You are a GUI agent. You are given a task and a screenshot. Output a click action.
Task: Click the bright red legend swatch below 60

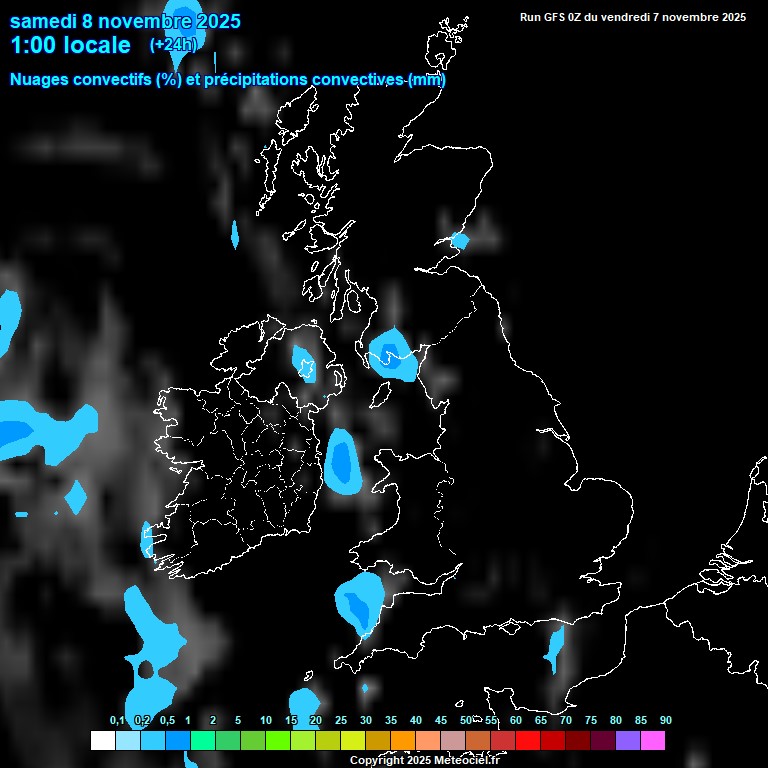point(528,741)
